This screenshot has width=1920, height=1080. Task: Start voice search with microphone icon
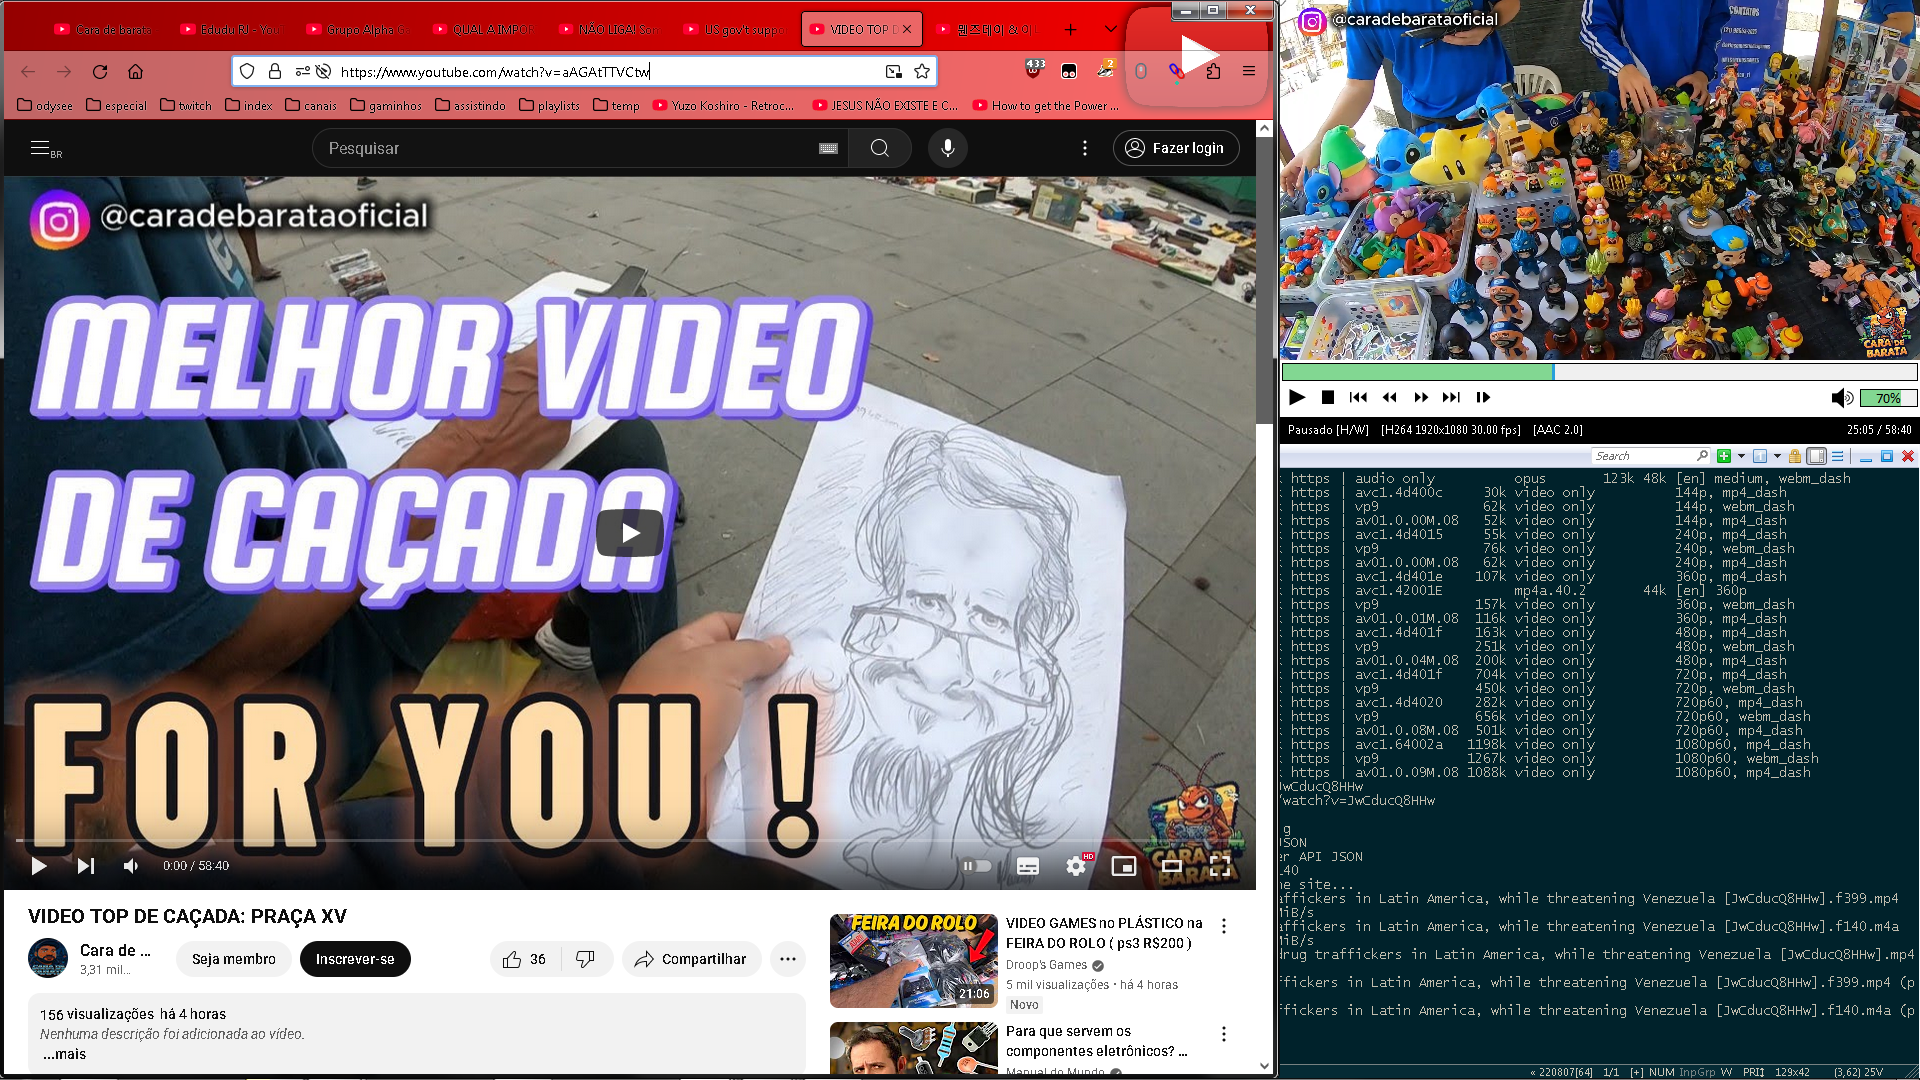point(948,148)
